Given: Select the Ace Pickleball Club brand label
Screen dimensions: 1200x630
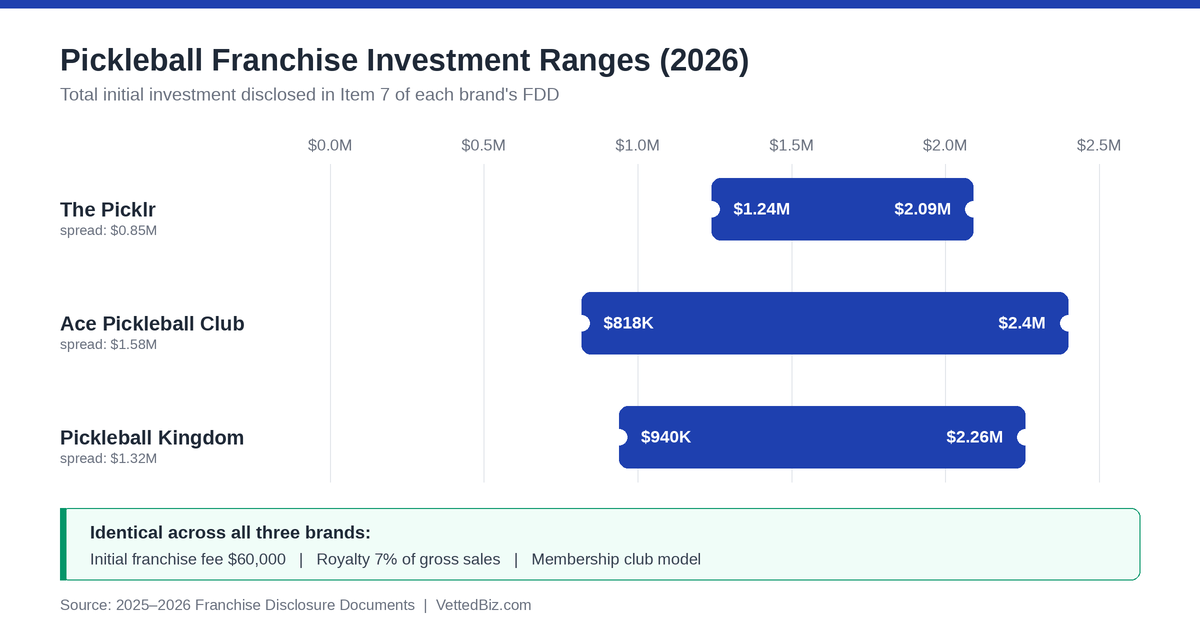Looking at the screenshot, I should 152,324.
